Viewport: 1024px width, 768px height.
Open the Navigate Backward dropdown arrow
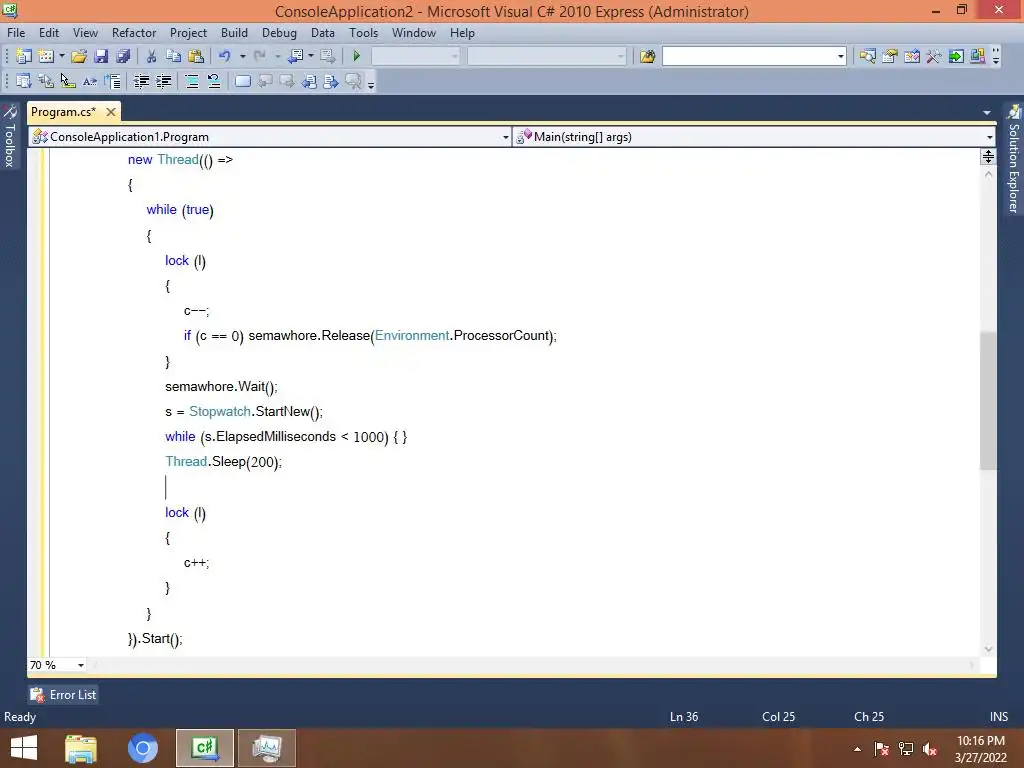click(x=311, y=56)
